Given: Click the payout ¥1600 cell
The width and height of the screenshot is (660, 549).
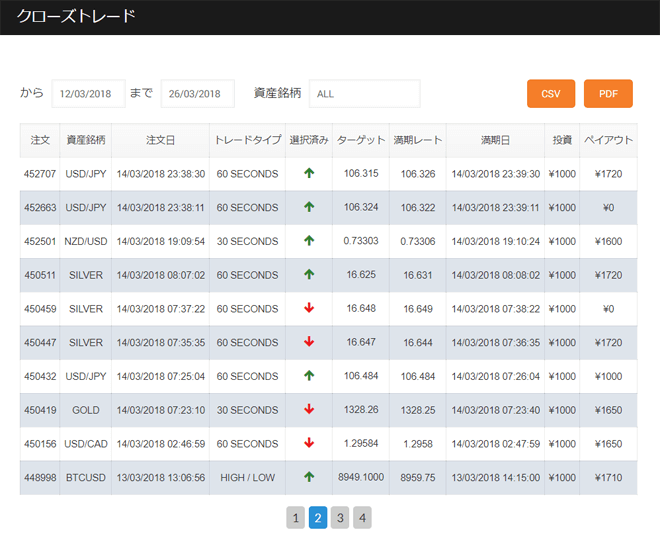Looking at the screenshot, I should (x=608, y=241).
